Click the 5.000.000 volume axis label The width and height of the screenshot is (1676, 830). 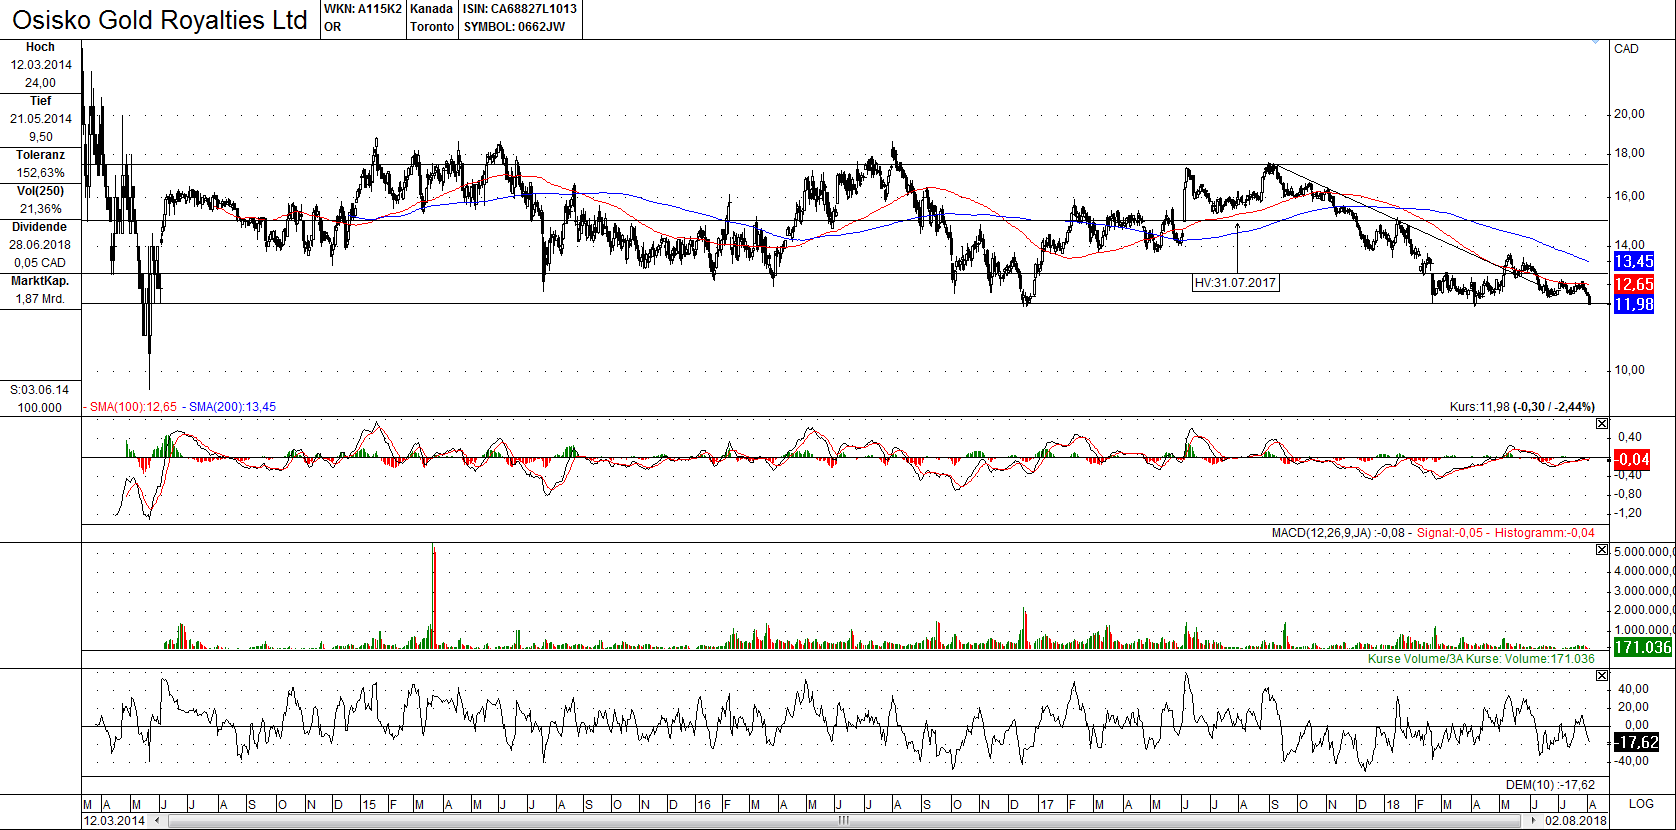click(1644, 552)
